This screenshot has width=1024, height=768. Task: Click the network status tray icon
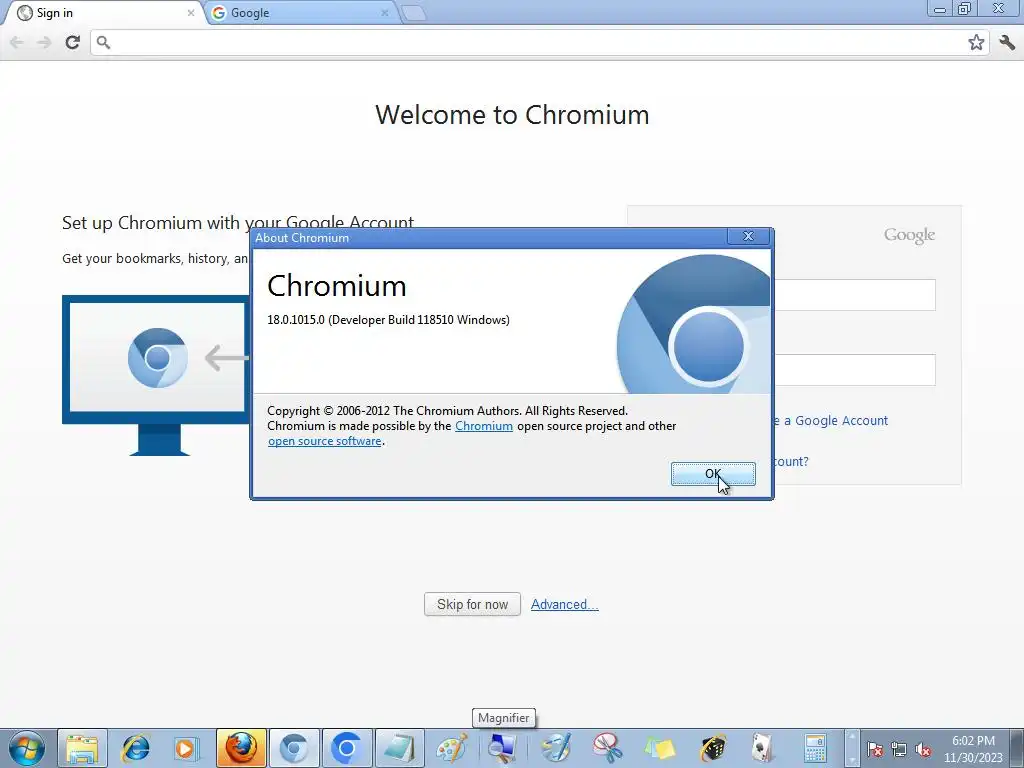click(899, 750)
